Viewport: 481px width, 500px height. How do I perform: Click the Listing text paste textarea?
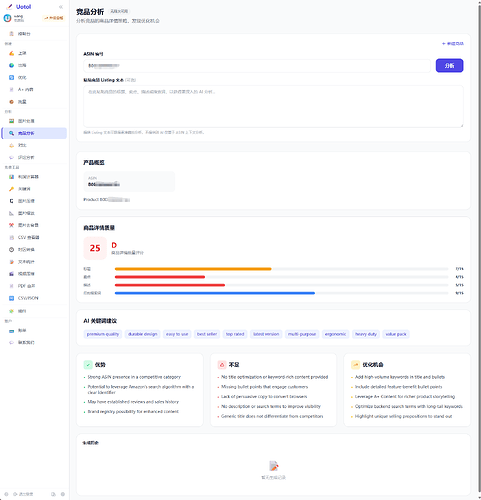273,106
